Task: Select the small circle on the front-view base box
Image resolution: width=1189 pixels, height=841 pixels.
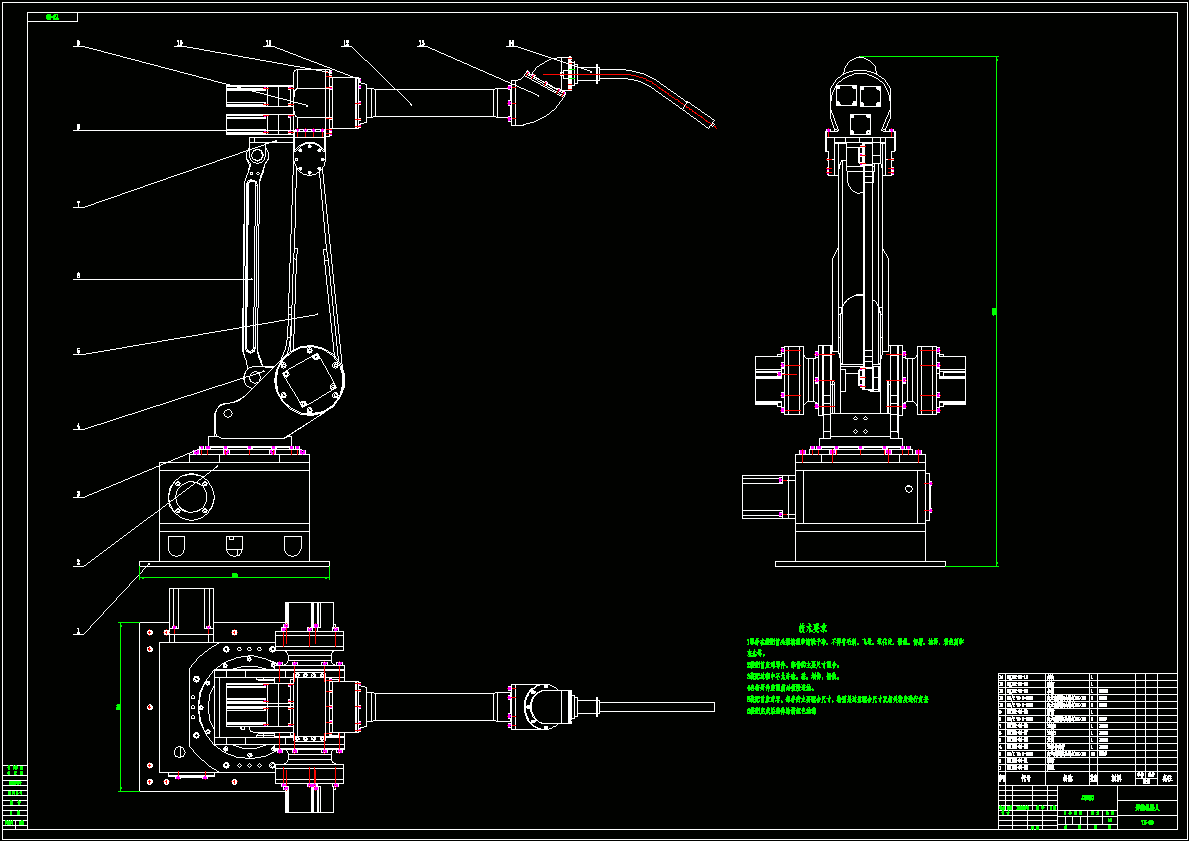Action: 908,489
